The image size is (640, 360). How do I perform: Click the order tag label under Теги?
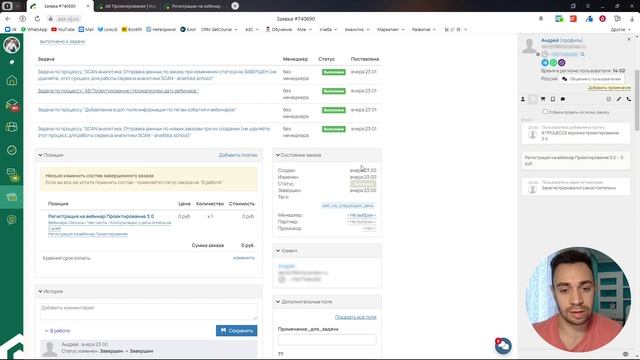pos(348,206)
